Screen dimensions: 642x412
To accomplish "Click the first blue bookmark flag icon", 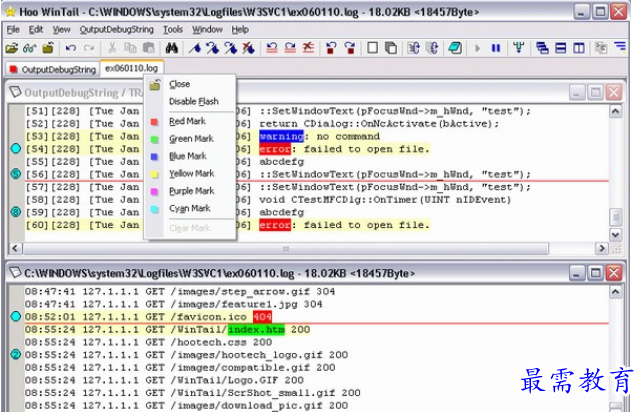I will [195, 48].
